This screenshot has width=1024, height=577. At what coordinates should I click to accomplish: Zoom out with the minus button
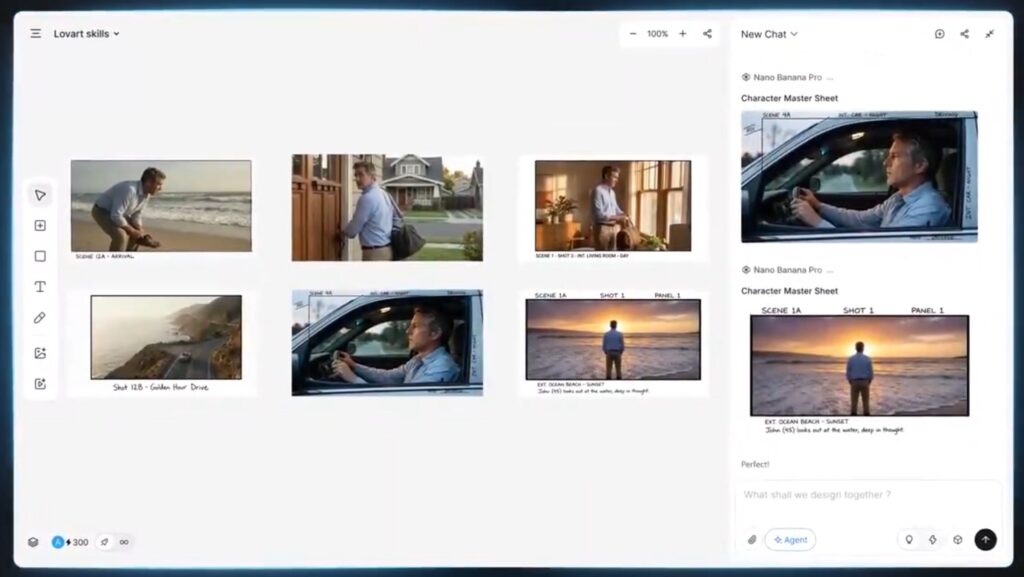pos(633,34)
